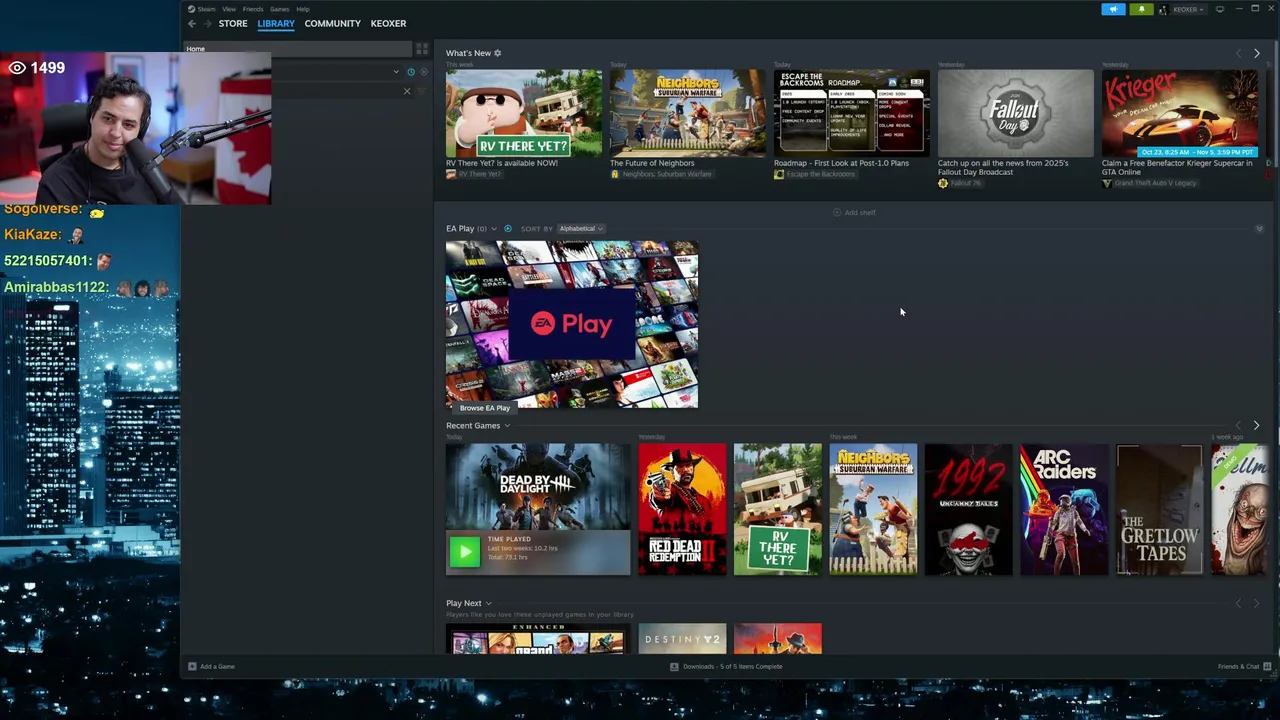Open Escape the Backrooms roadmap news

coord(852,113)
